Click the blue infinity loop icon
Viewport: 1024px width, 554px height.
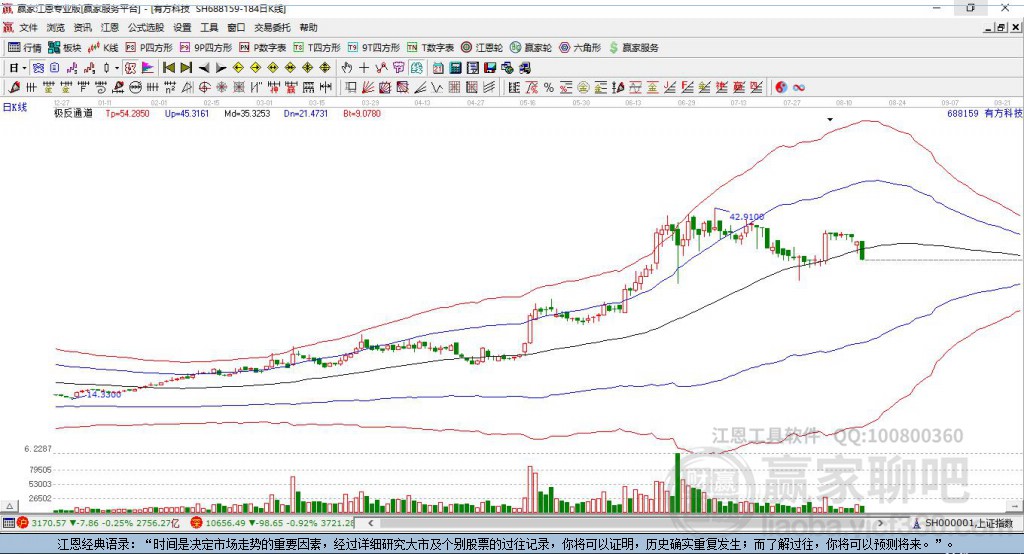pos(799,88)
